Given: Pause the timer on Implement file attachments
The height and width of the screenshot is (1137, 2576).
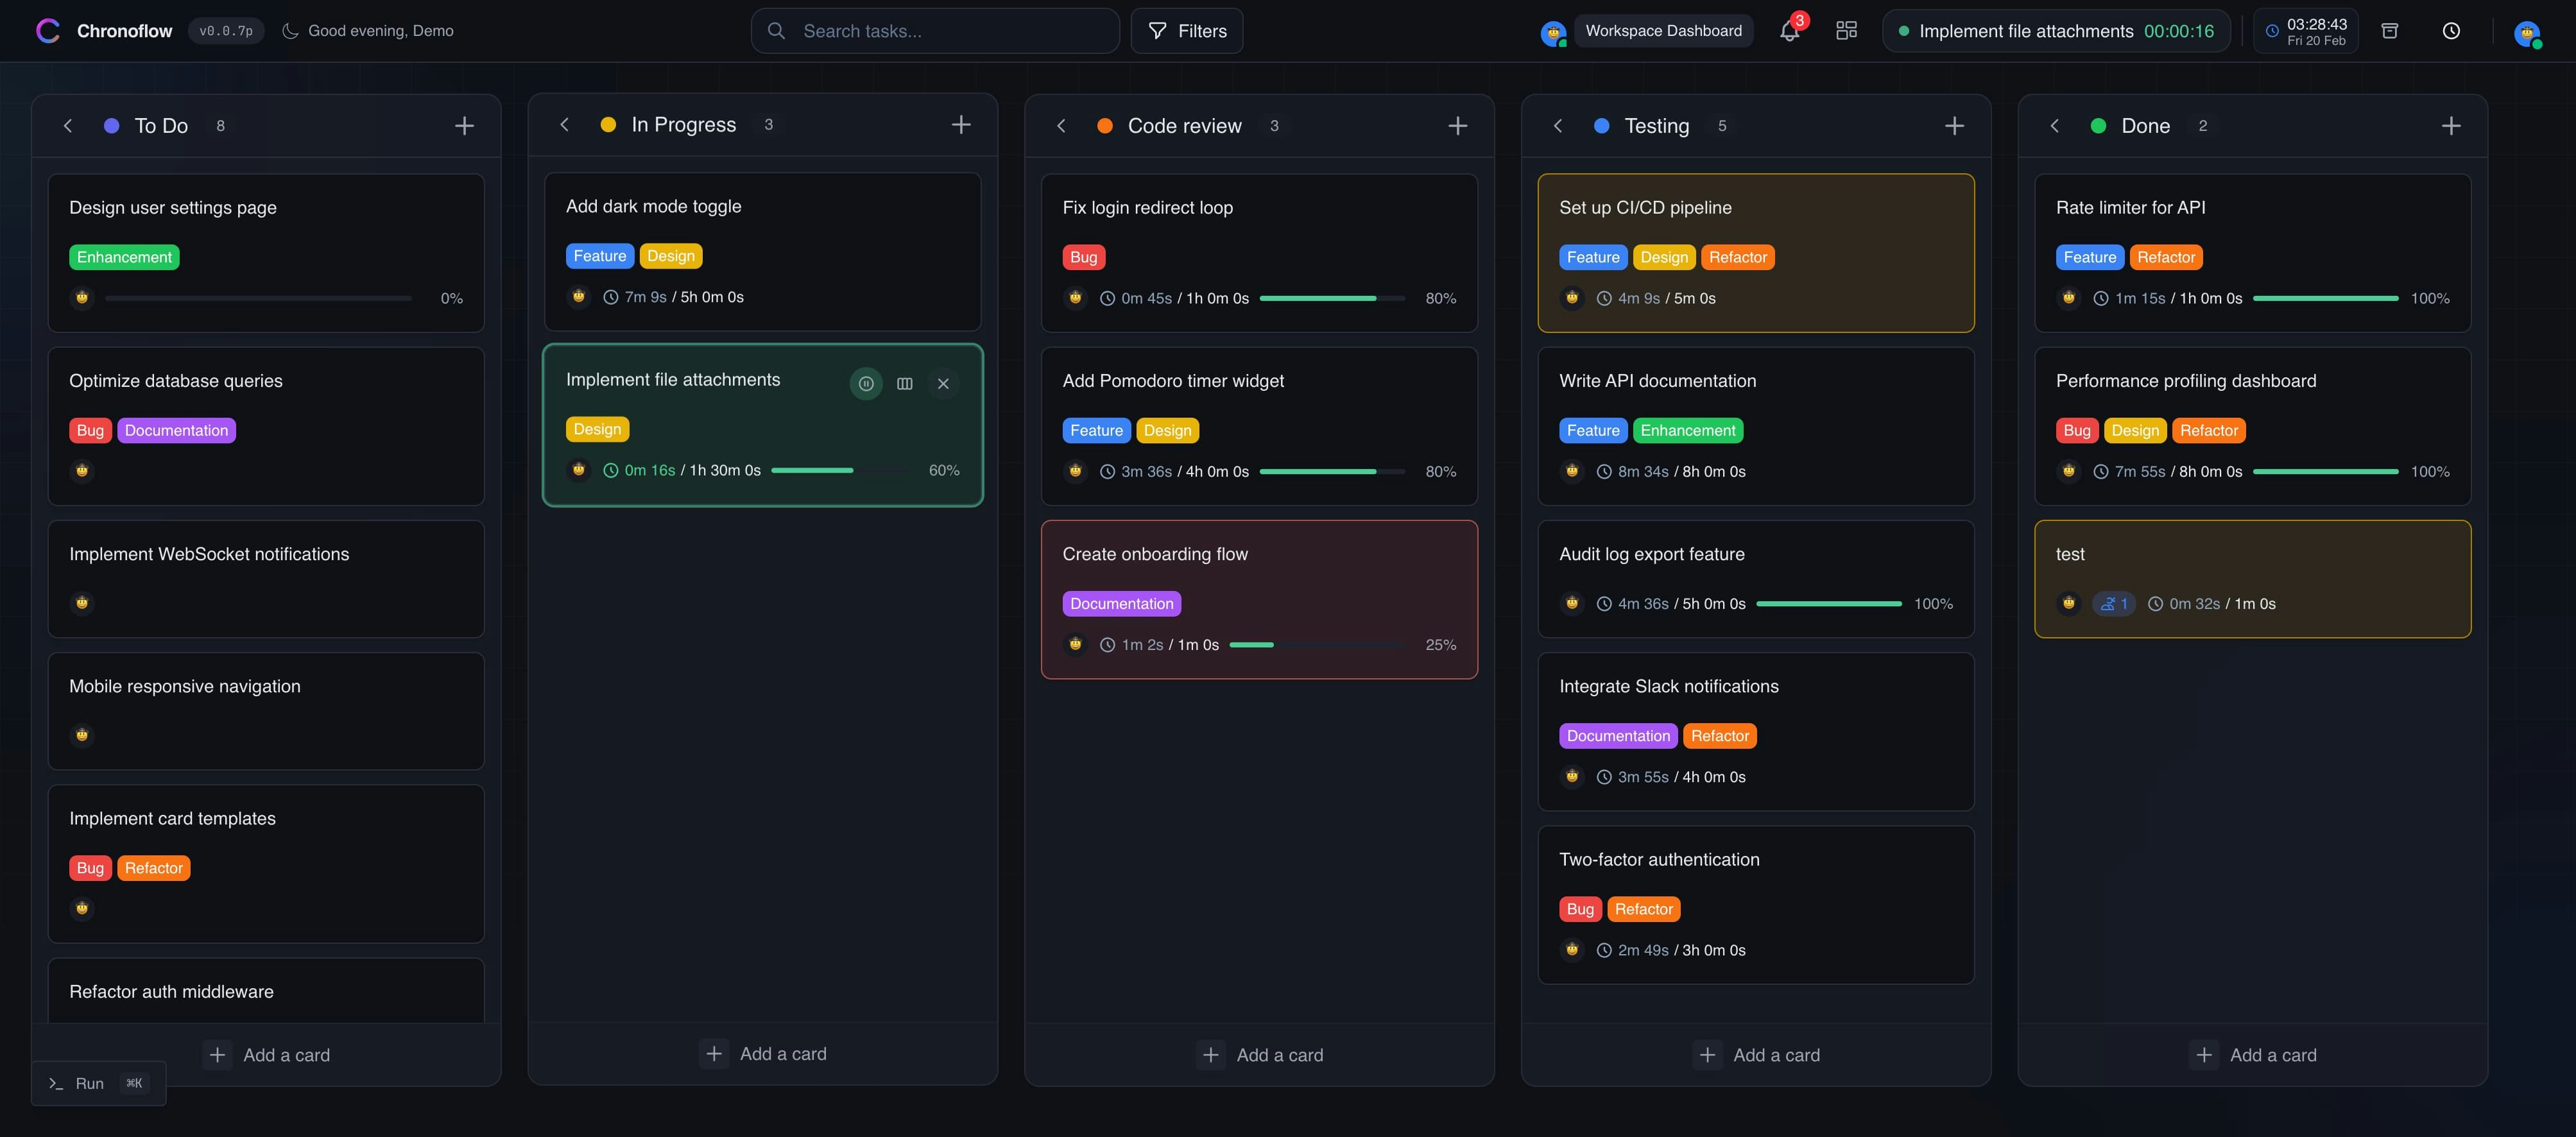Looking at the screenshot, I should pos(865,383).
